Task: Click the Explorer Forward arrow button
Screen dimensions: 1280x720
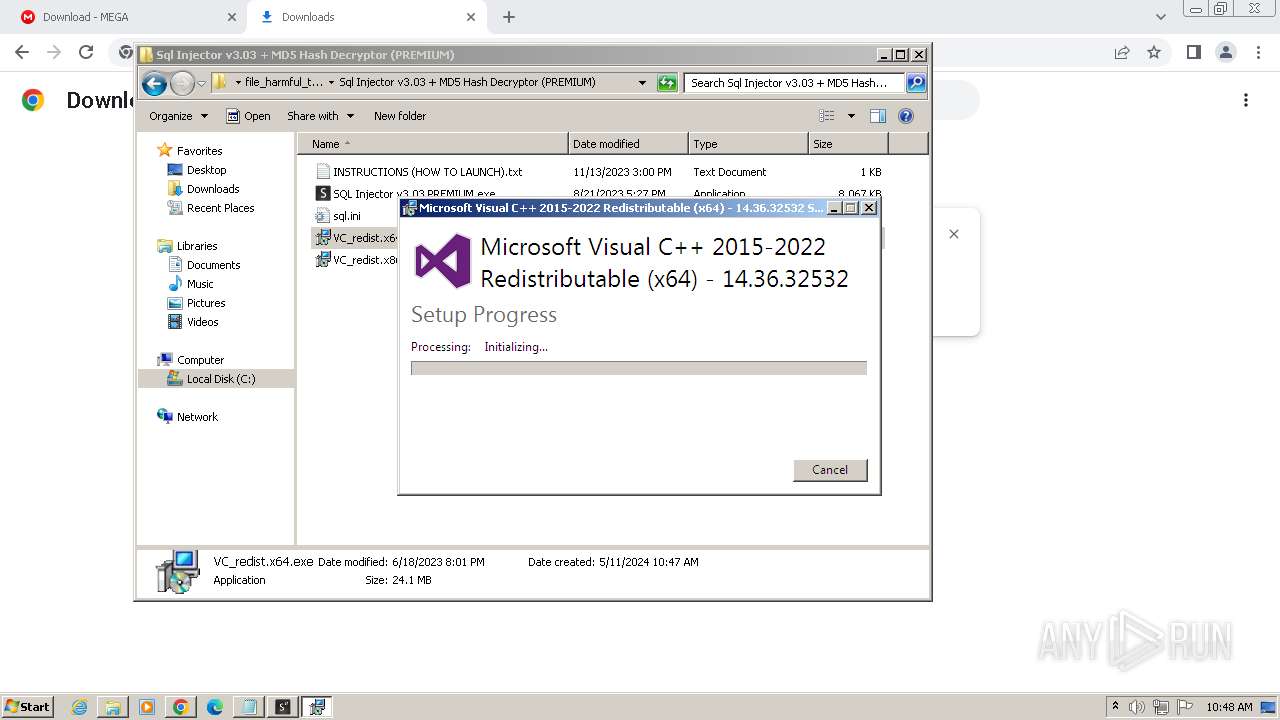Action: coord(182,83)
